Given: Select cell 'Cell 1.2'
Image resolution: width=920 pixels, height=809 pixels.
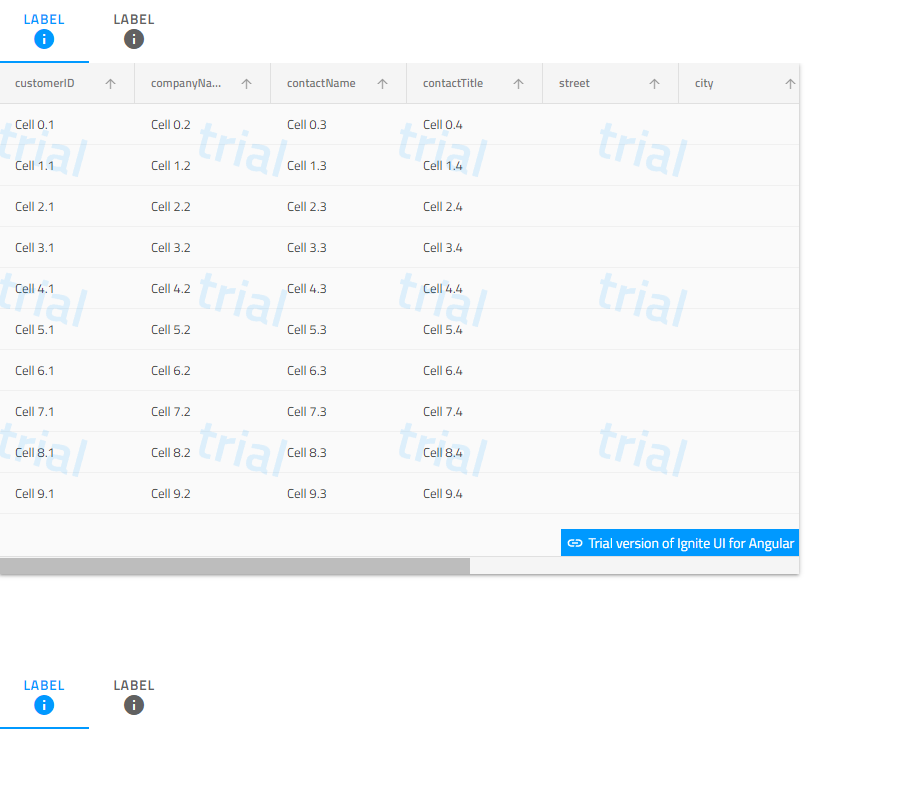Looking at the screenshot, I should click(202, 165).
